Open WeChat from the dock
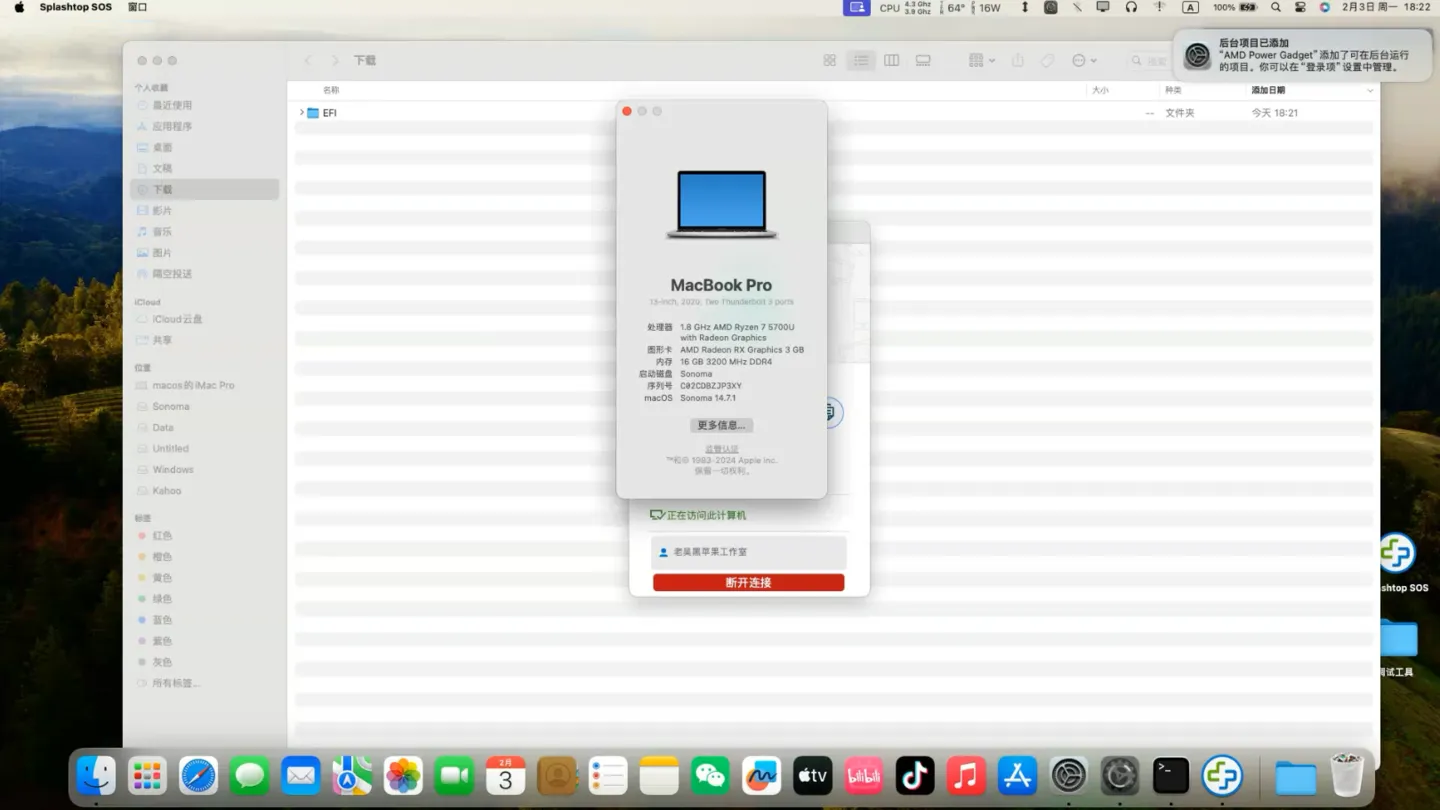The width and height of the screenshot is (1440, 810). (x=710, y=776)
